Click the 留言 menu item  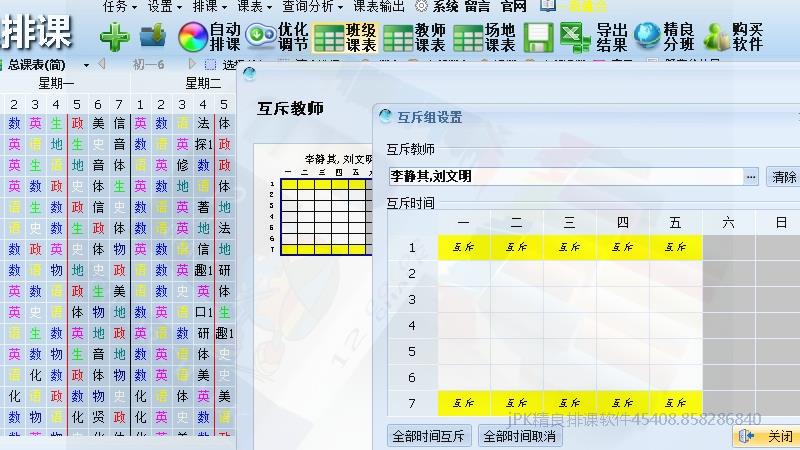tap(477, 6)
